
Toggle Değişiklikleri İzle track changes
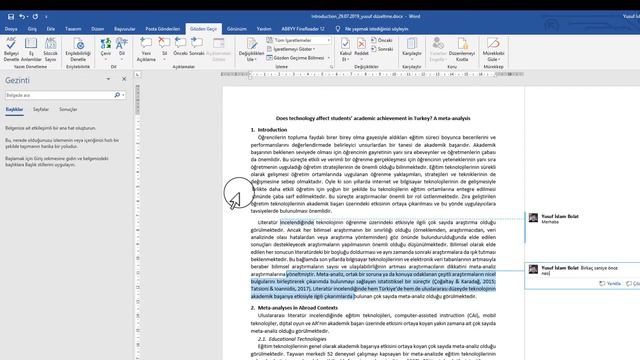point(251,49)
